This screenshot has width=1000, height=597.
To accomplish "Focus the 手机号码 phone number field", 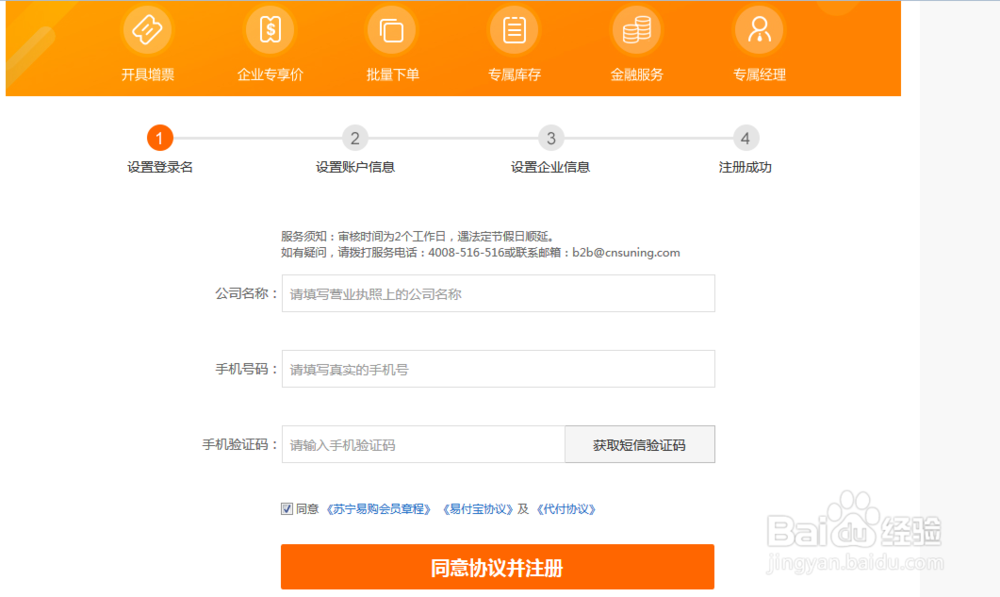I will [498, 369].
